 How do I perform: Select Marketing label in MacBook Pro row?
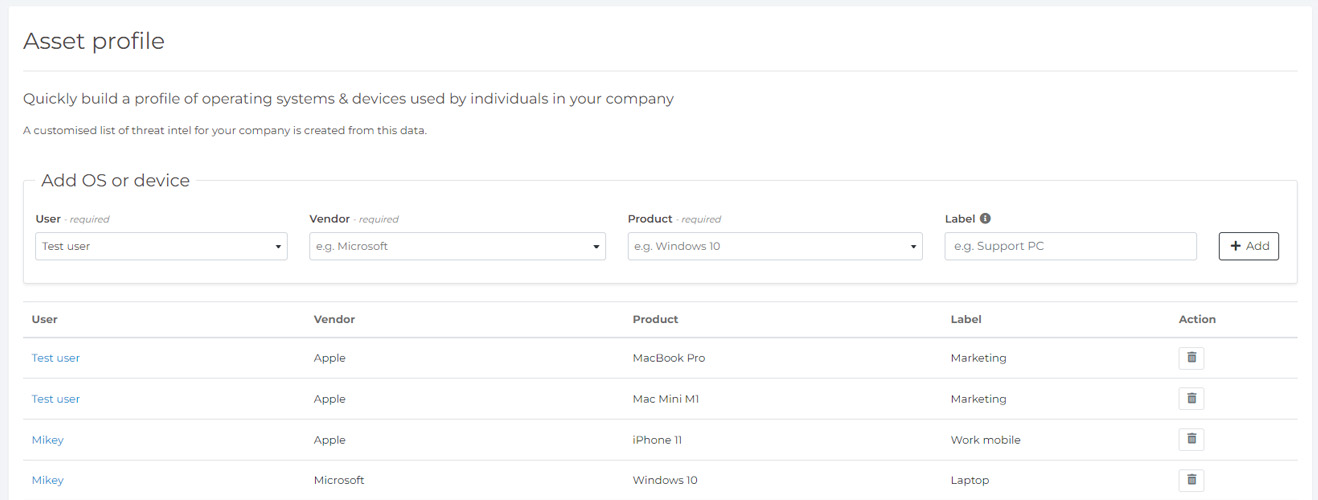[979, 358]
